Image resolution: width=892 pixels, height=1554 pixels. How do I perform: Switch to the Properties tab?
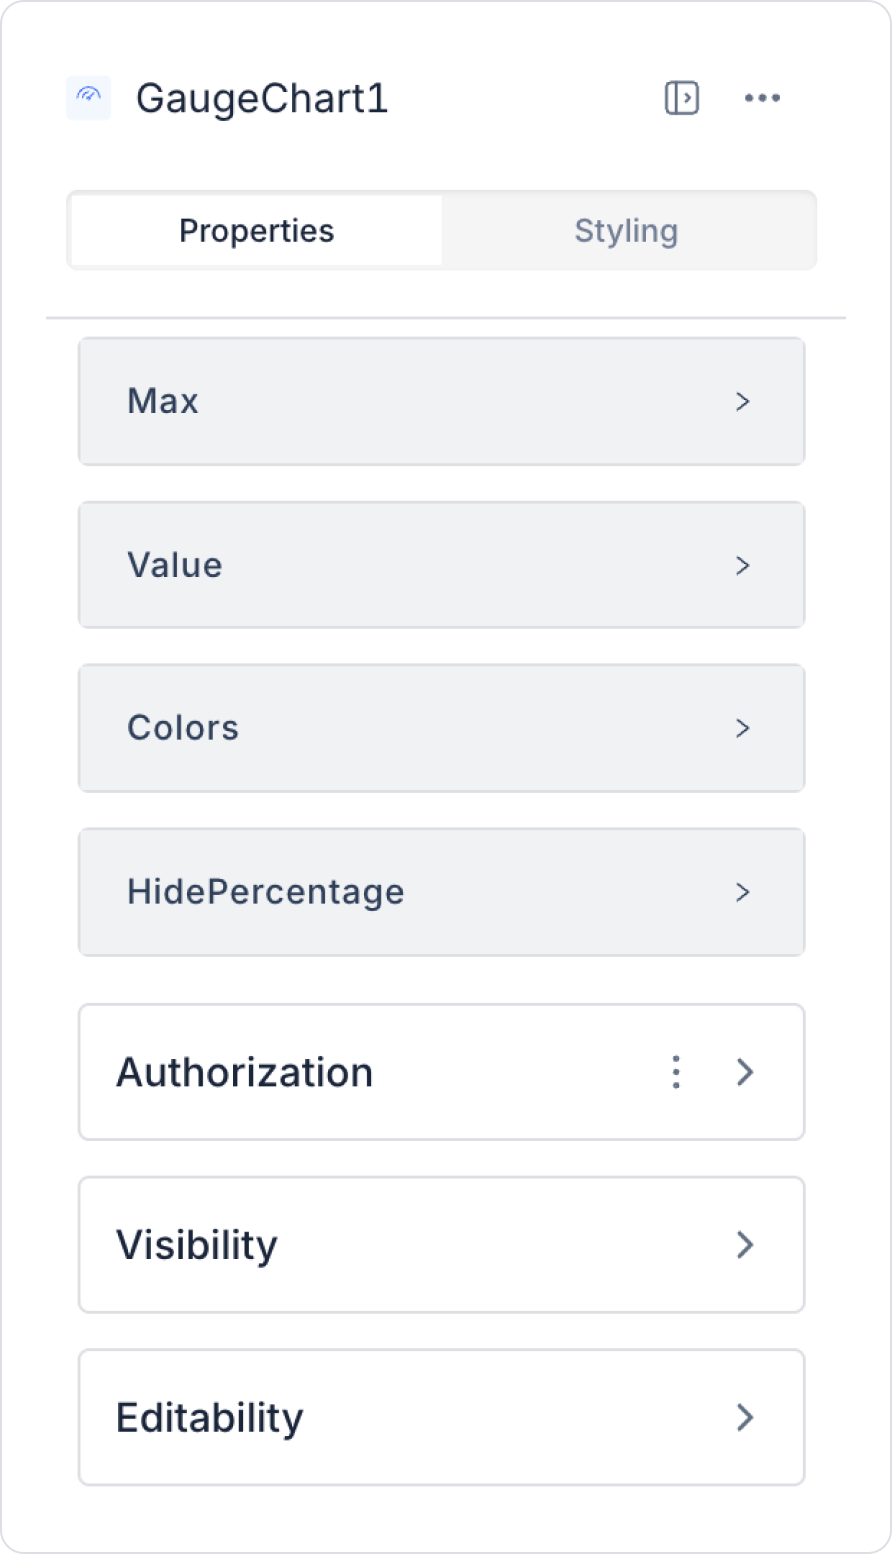point(257,231)
